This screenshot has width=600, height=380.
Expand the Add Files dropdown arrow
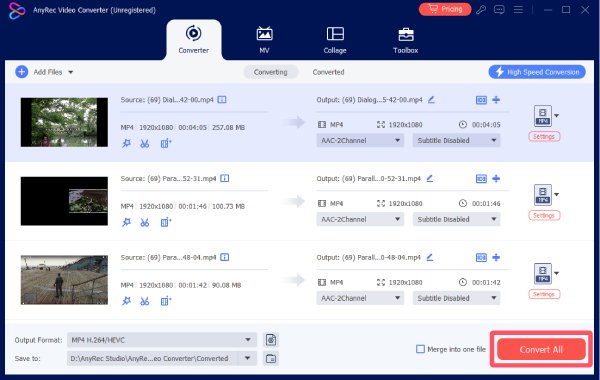[71, 72]
